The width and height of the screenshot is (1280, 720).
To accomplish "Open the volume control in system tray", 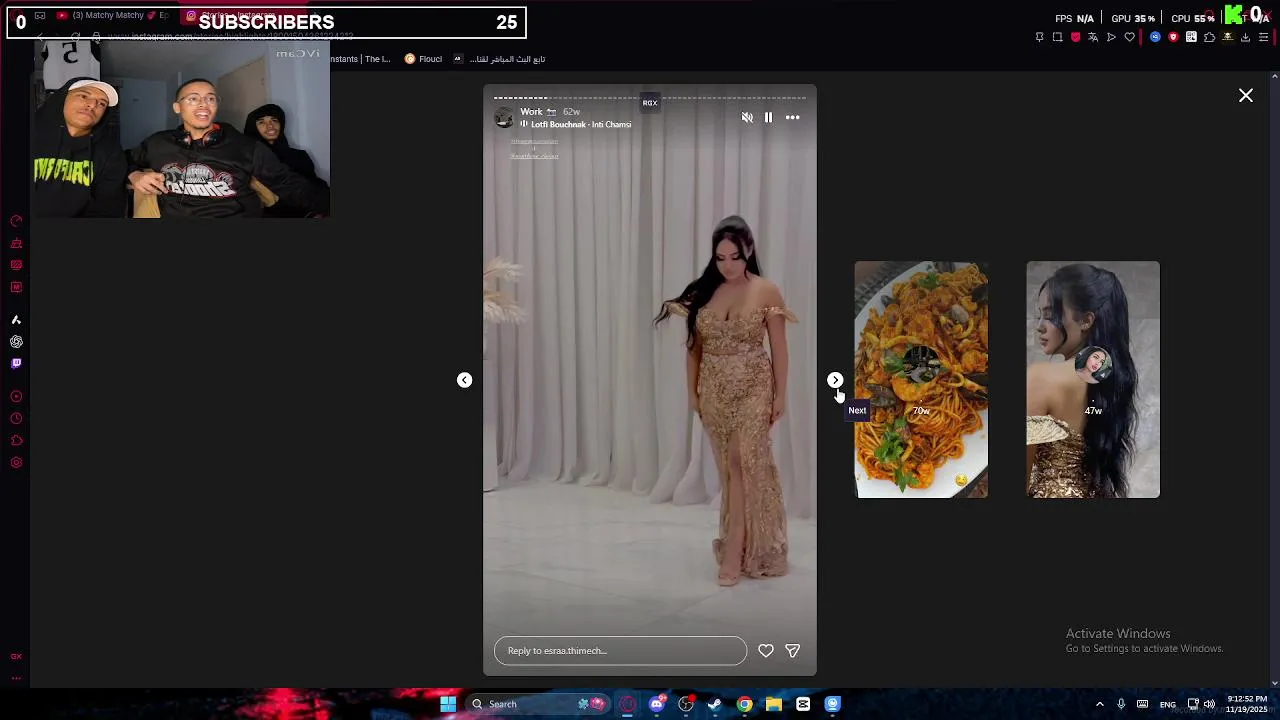I will pos(1209,704).
